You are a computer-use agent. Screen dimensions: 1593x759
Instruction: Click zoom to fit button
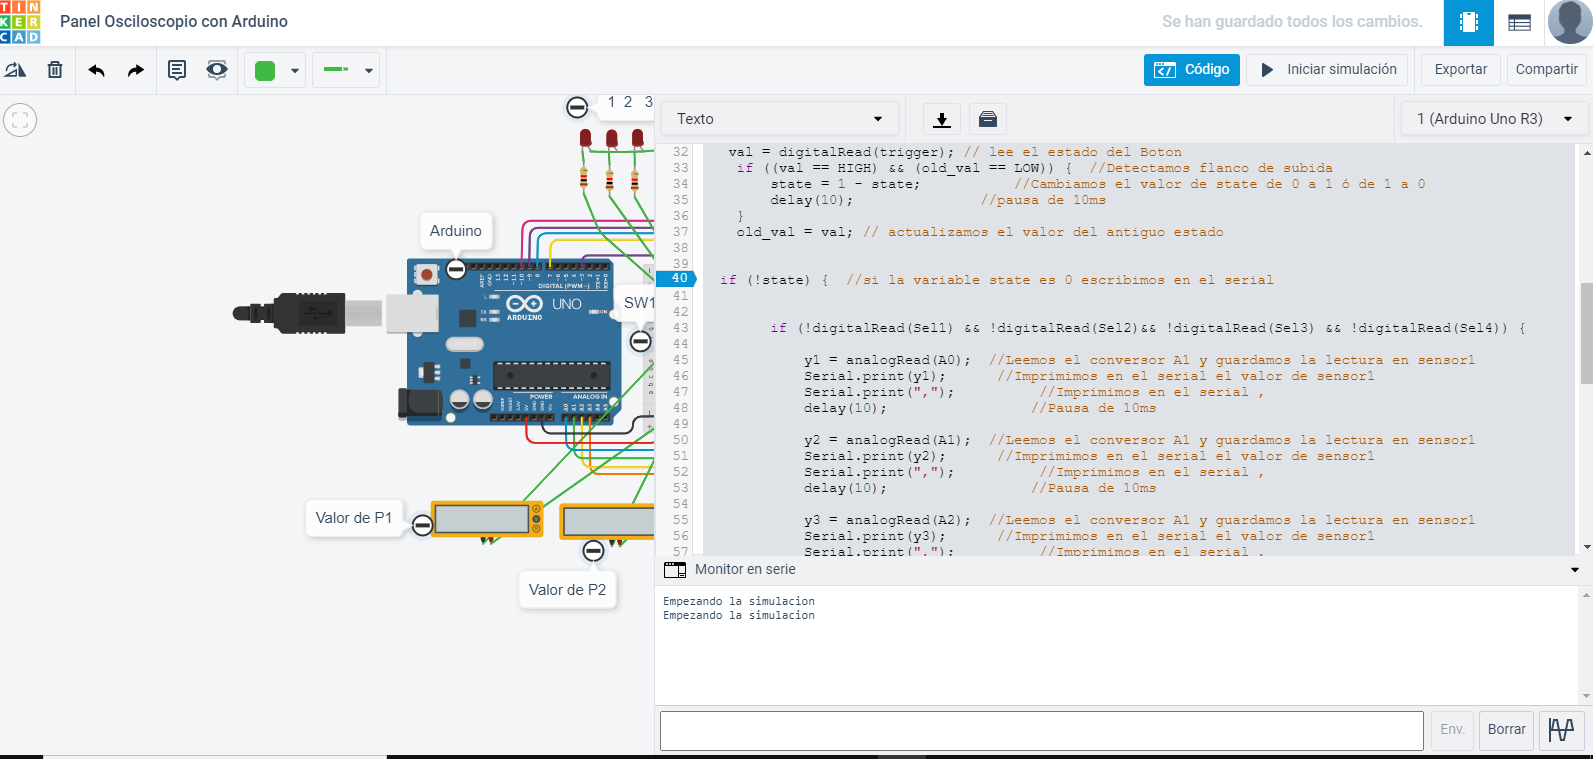20,120
